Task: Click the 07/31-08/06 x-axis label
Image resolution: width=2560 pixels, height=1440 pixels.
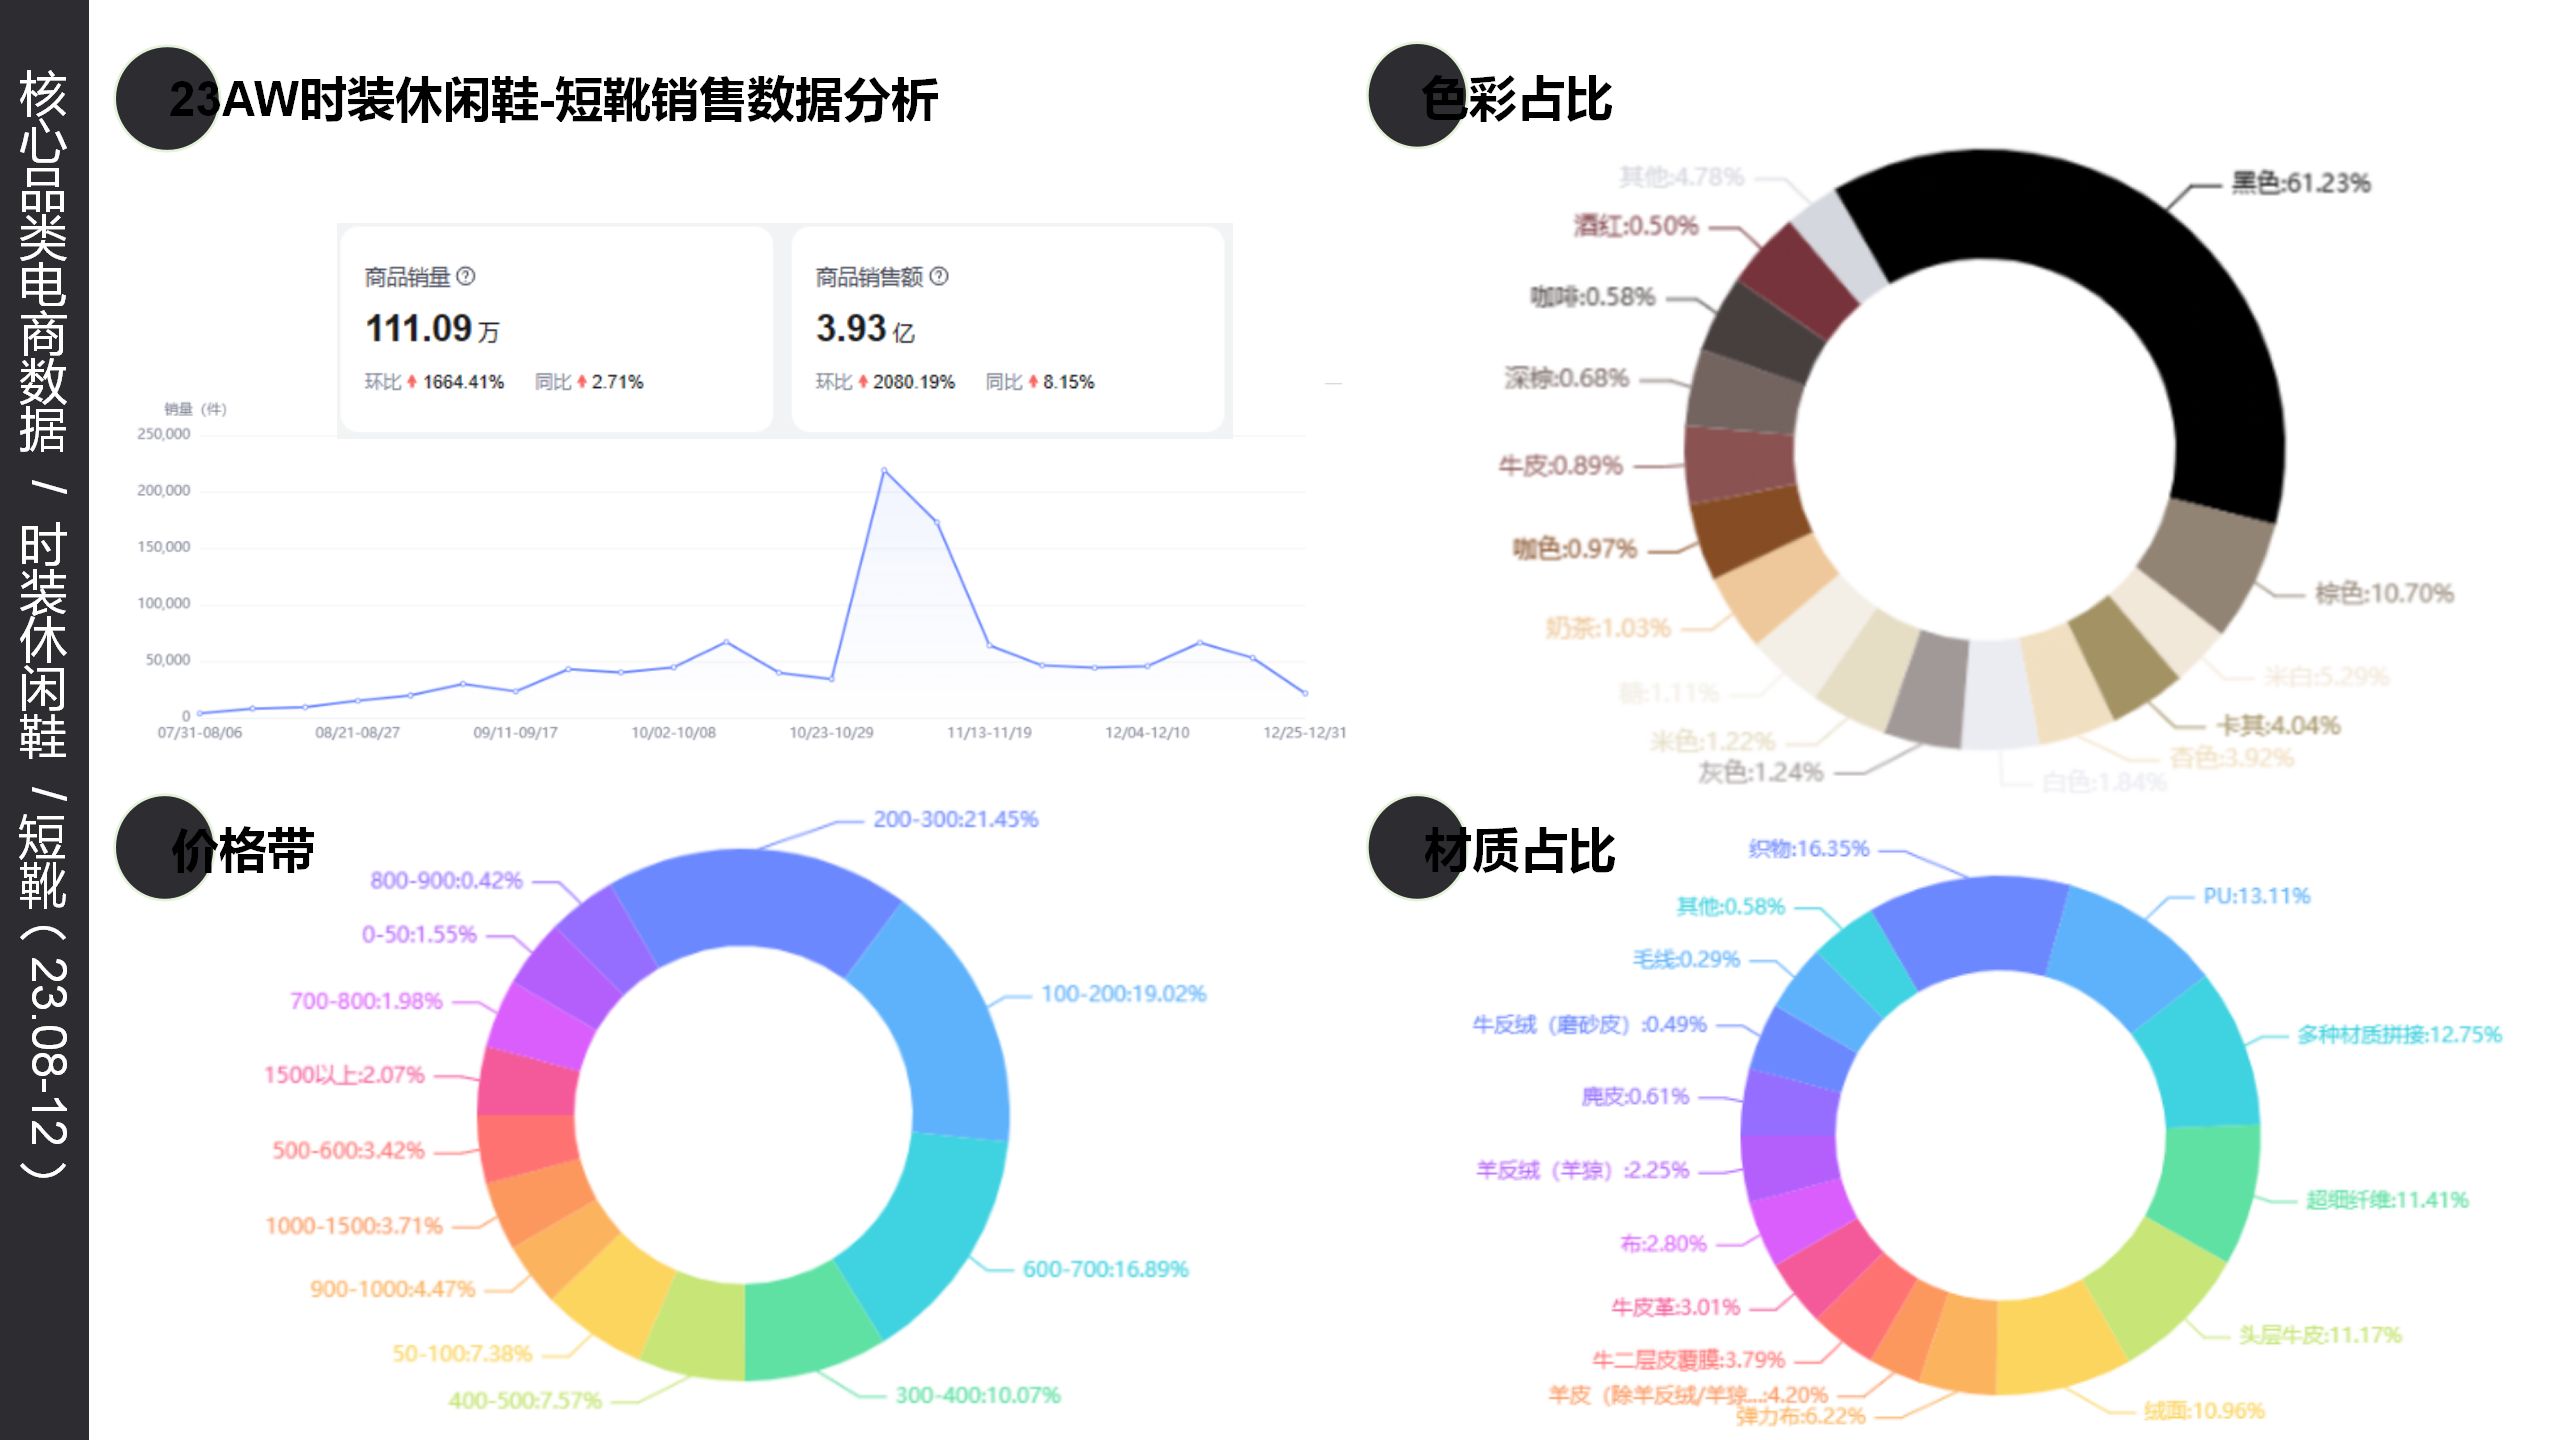Action: coord(200,733)
